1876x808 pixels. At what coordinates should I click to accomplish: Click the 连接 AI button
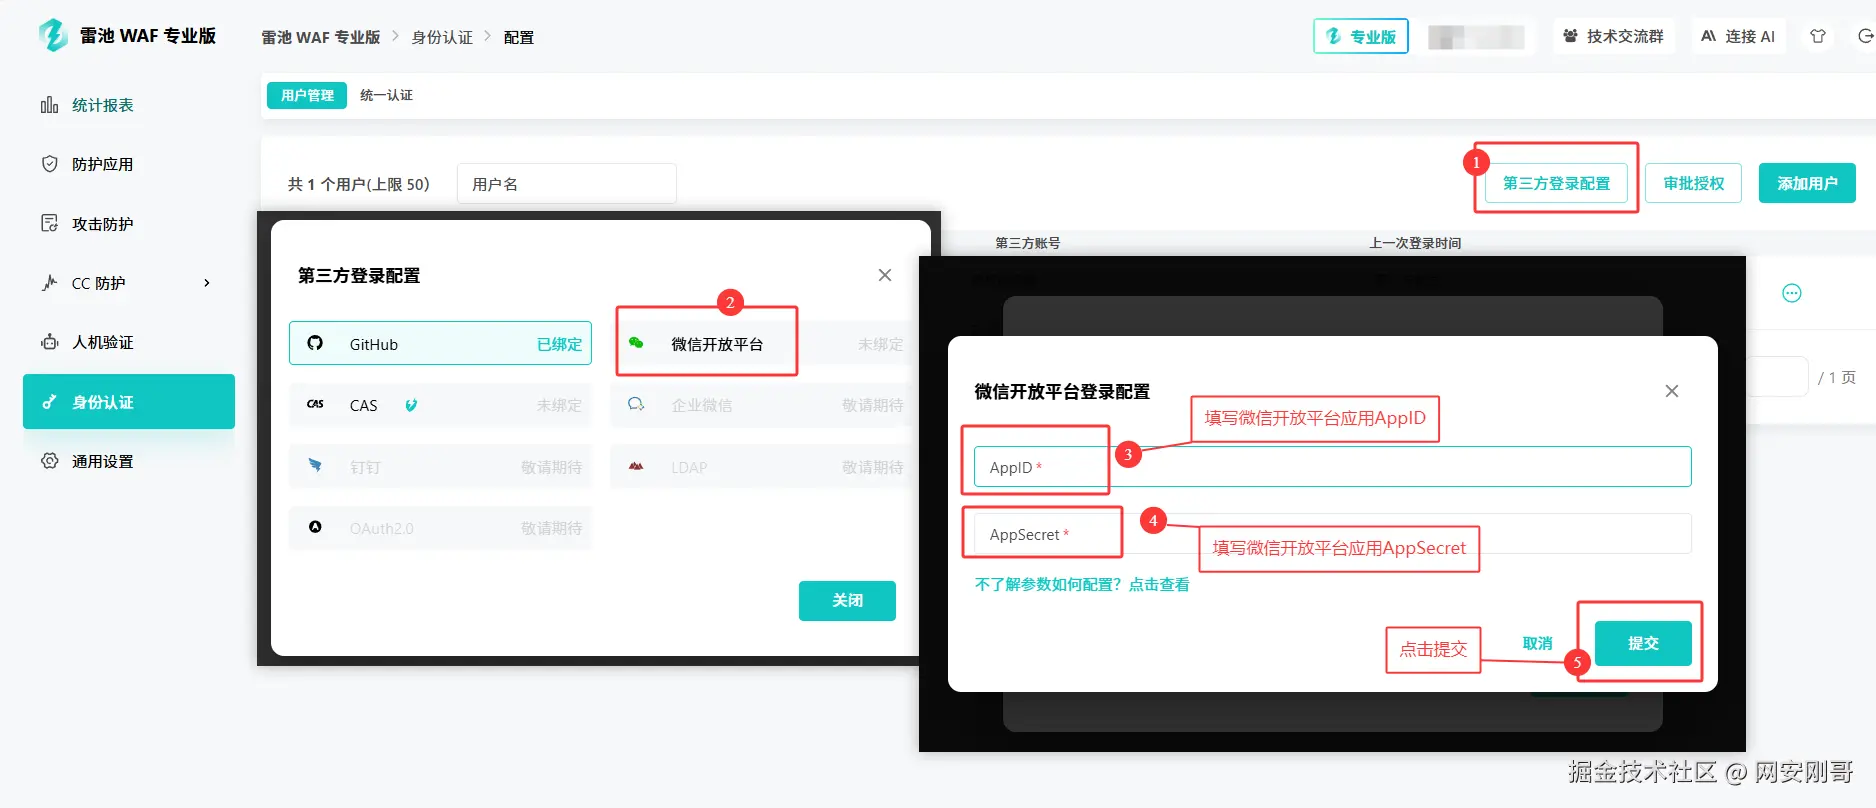[1738, 36]
